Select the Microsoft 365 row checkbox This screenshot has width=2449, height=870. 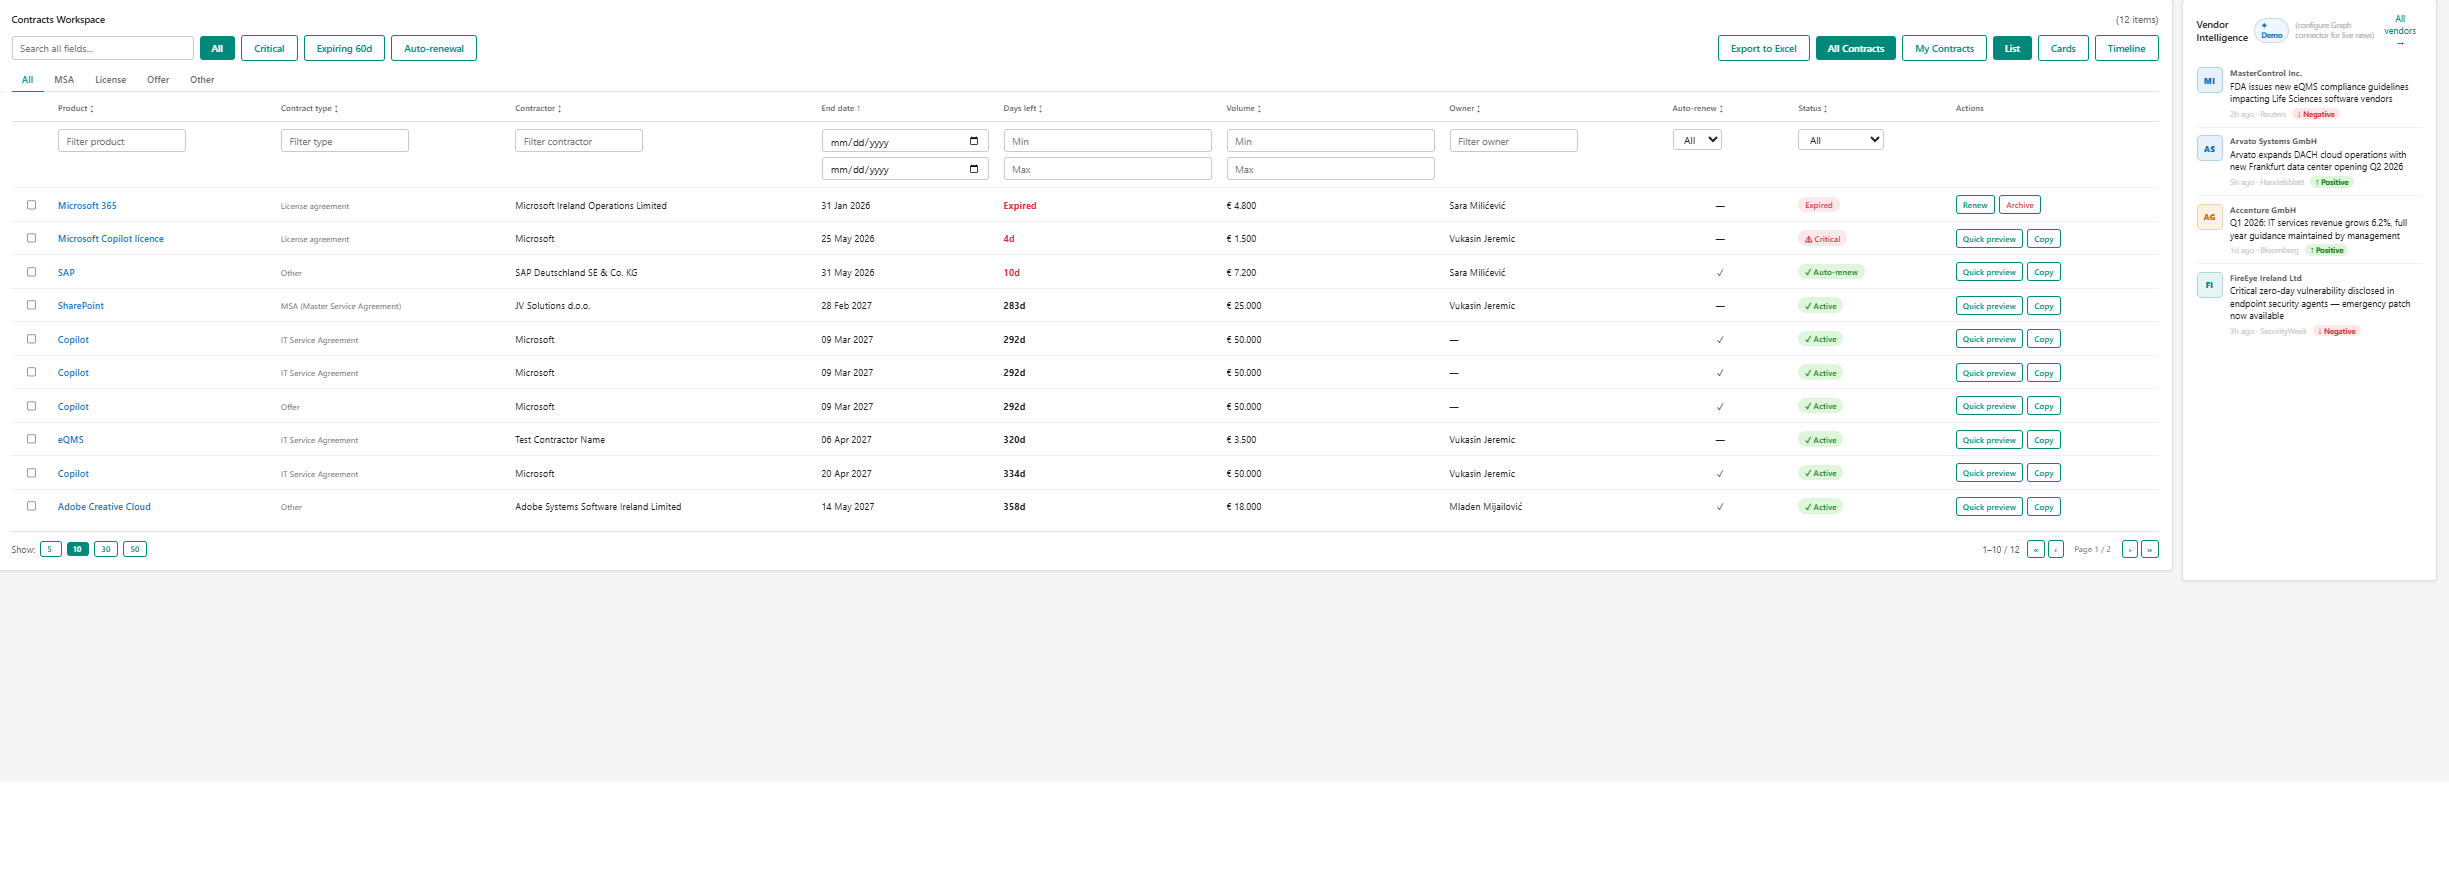coord(31,205)
